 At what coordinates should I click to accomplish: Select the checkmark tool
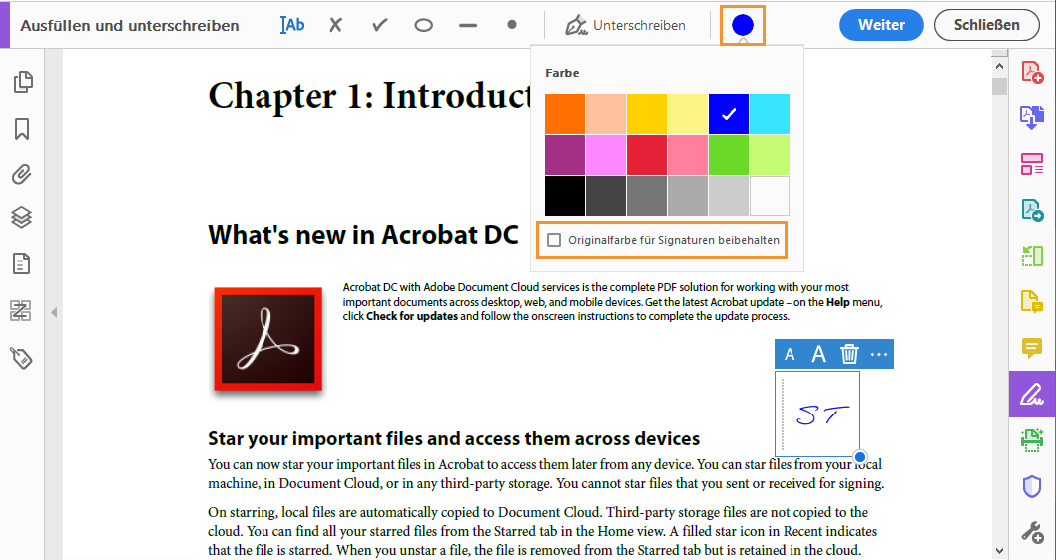coord(379,25)
